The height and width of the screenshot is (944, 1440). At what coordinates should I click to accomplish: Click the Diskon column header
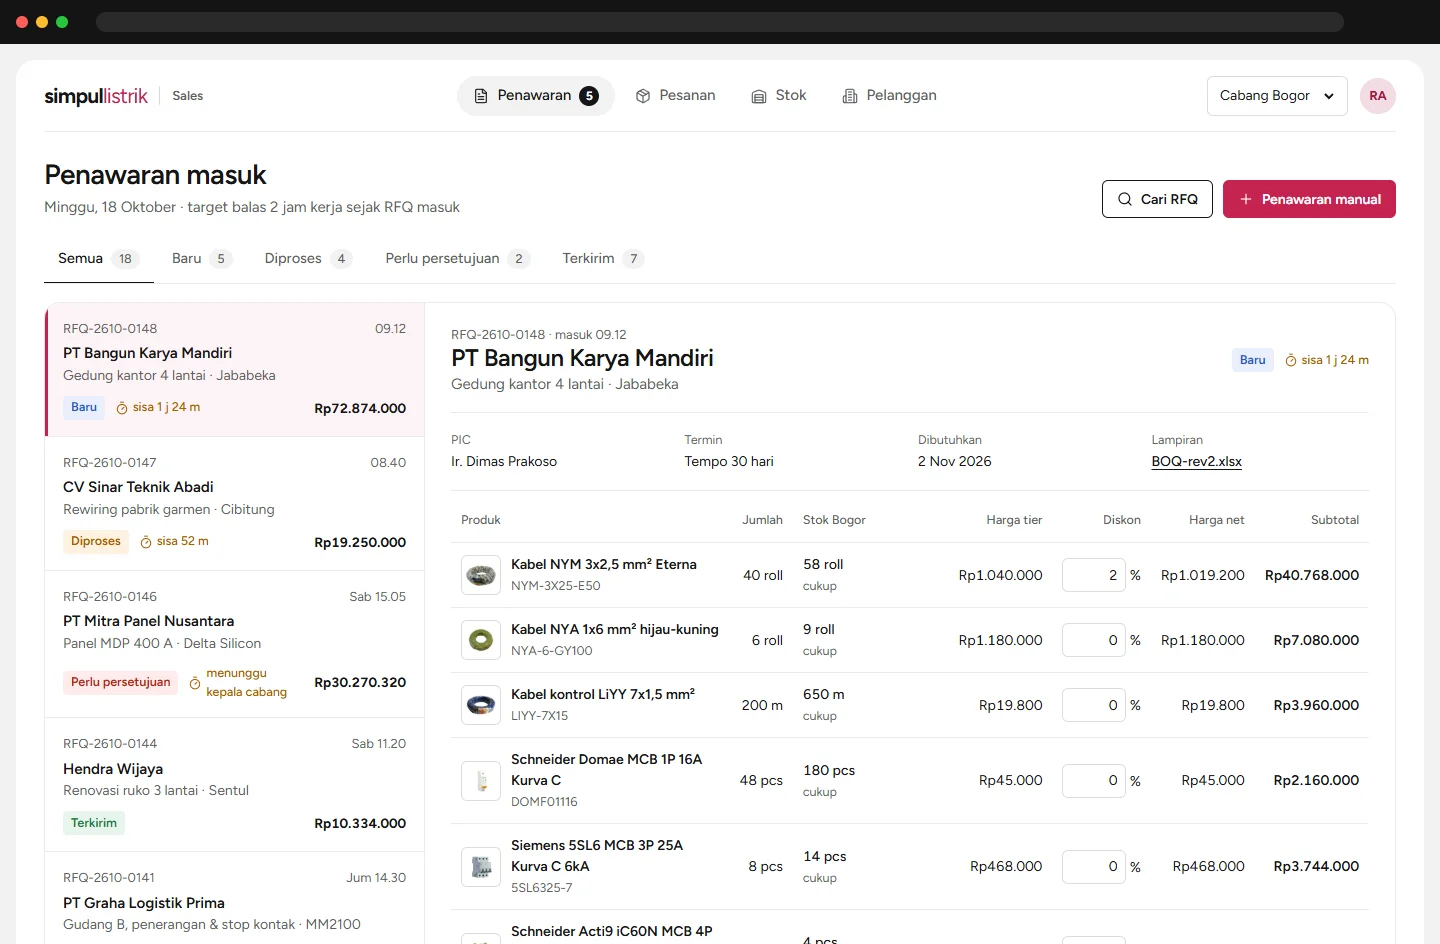coord(1122,520)
